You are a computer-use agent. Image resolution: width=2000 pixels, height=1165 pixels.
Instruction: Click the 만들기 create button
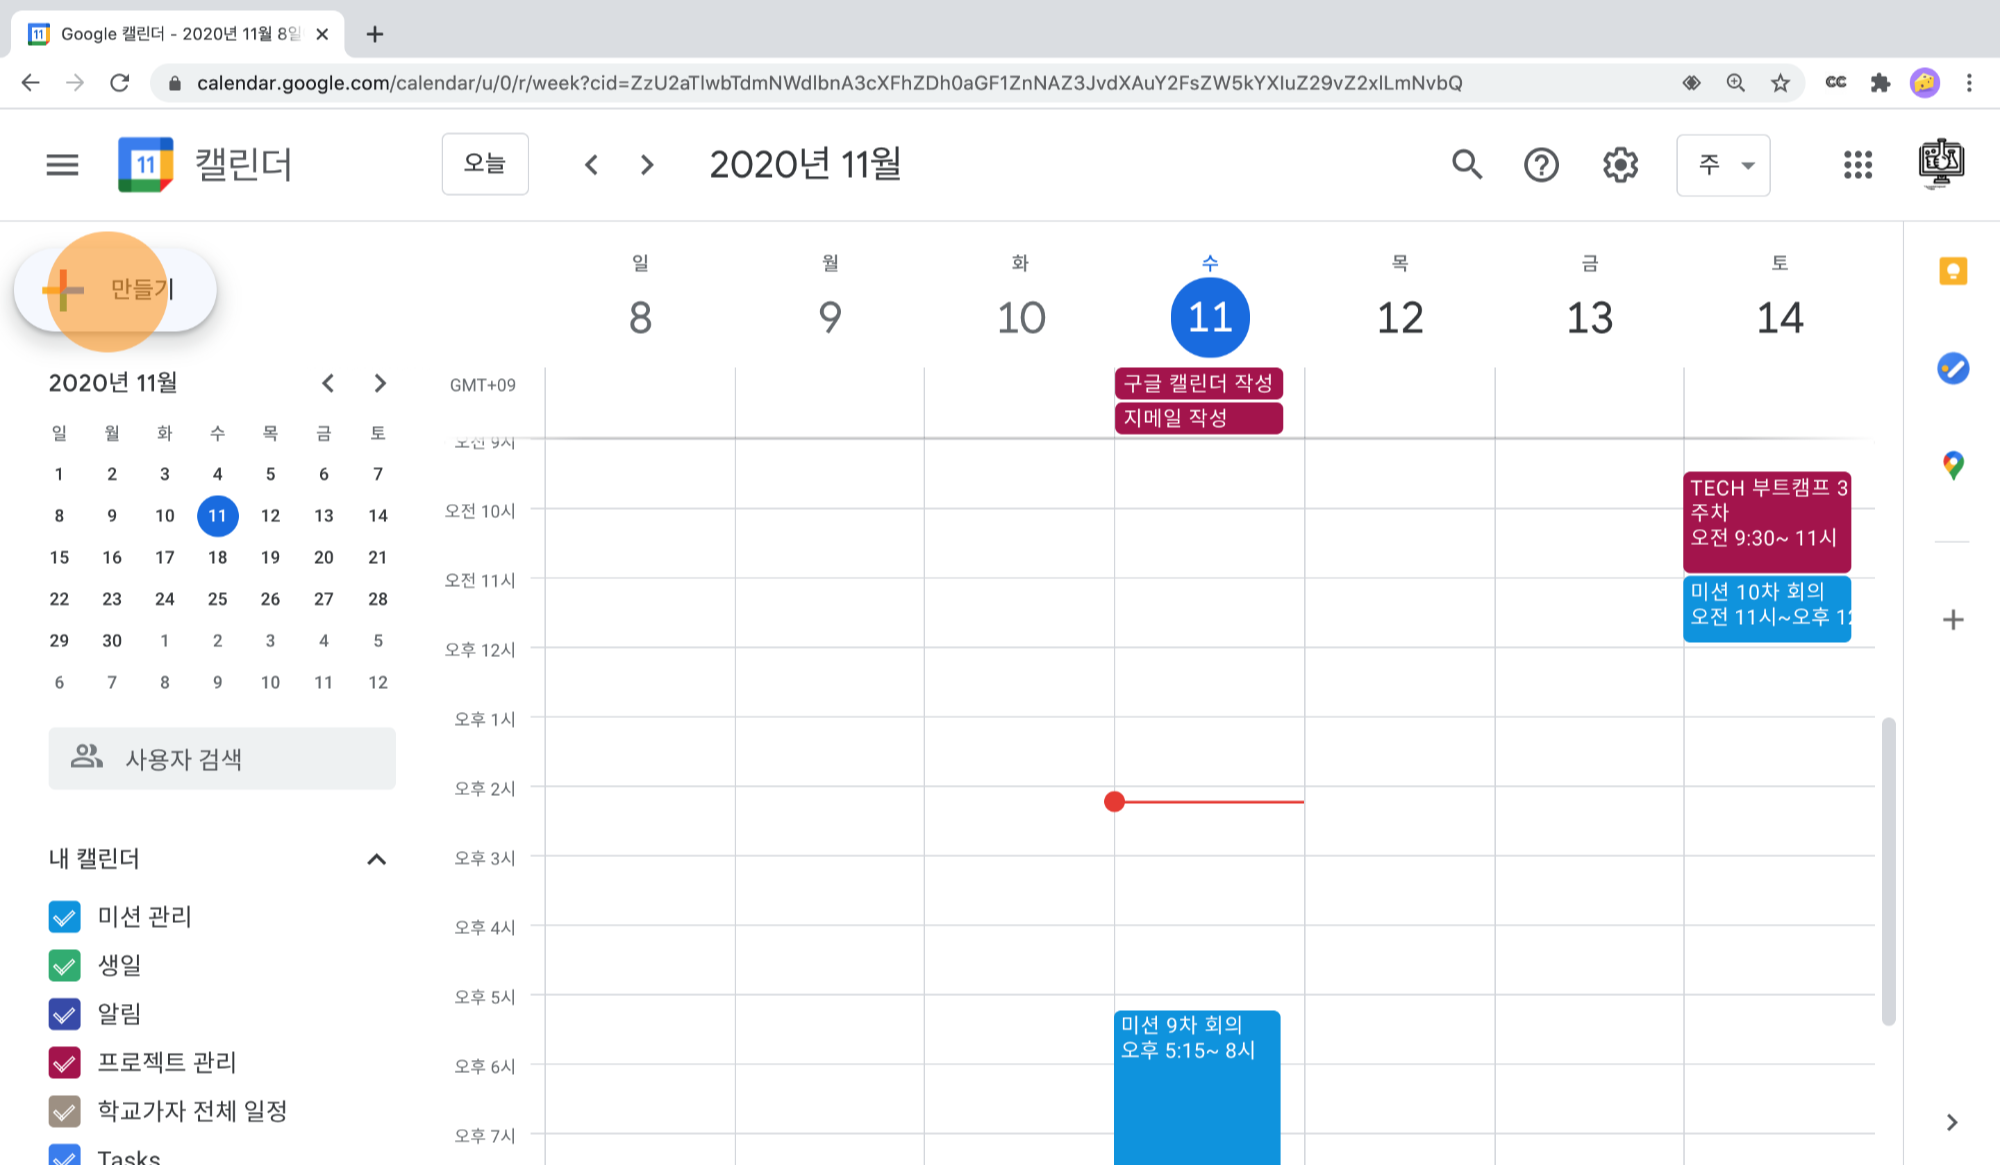(x=115, y=290)
